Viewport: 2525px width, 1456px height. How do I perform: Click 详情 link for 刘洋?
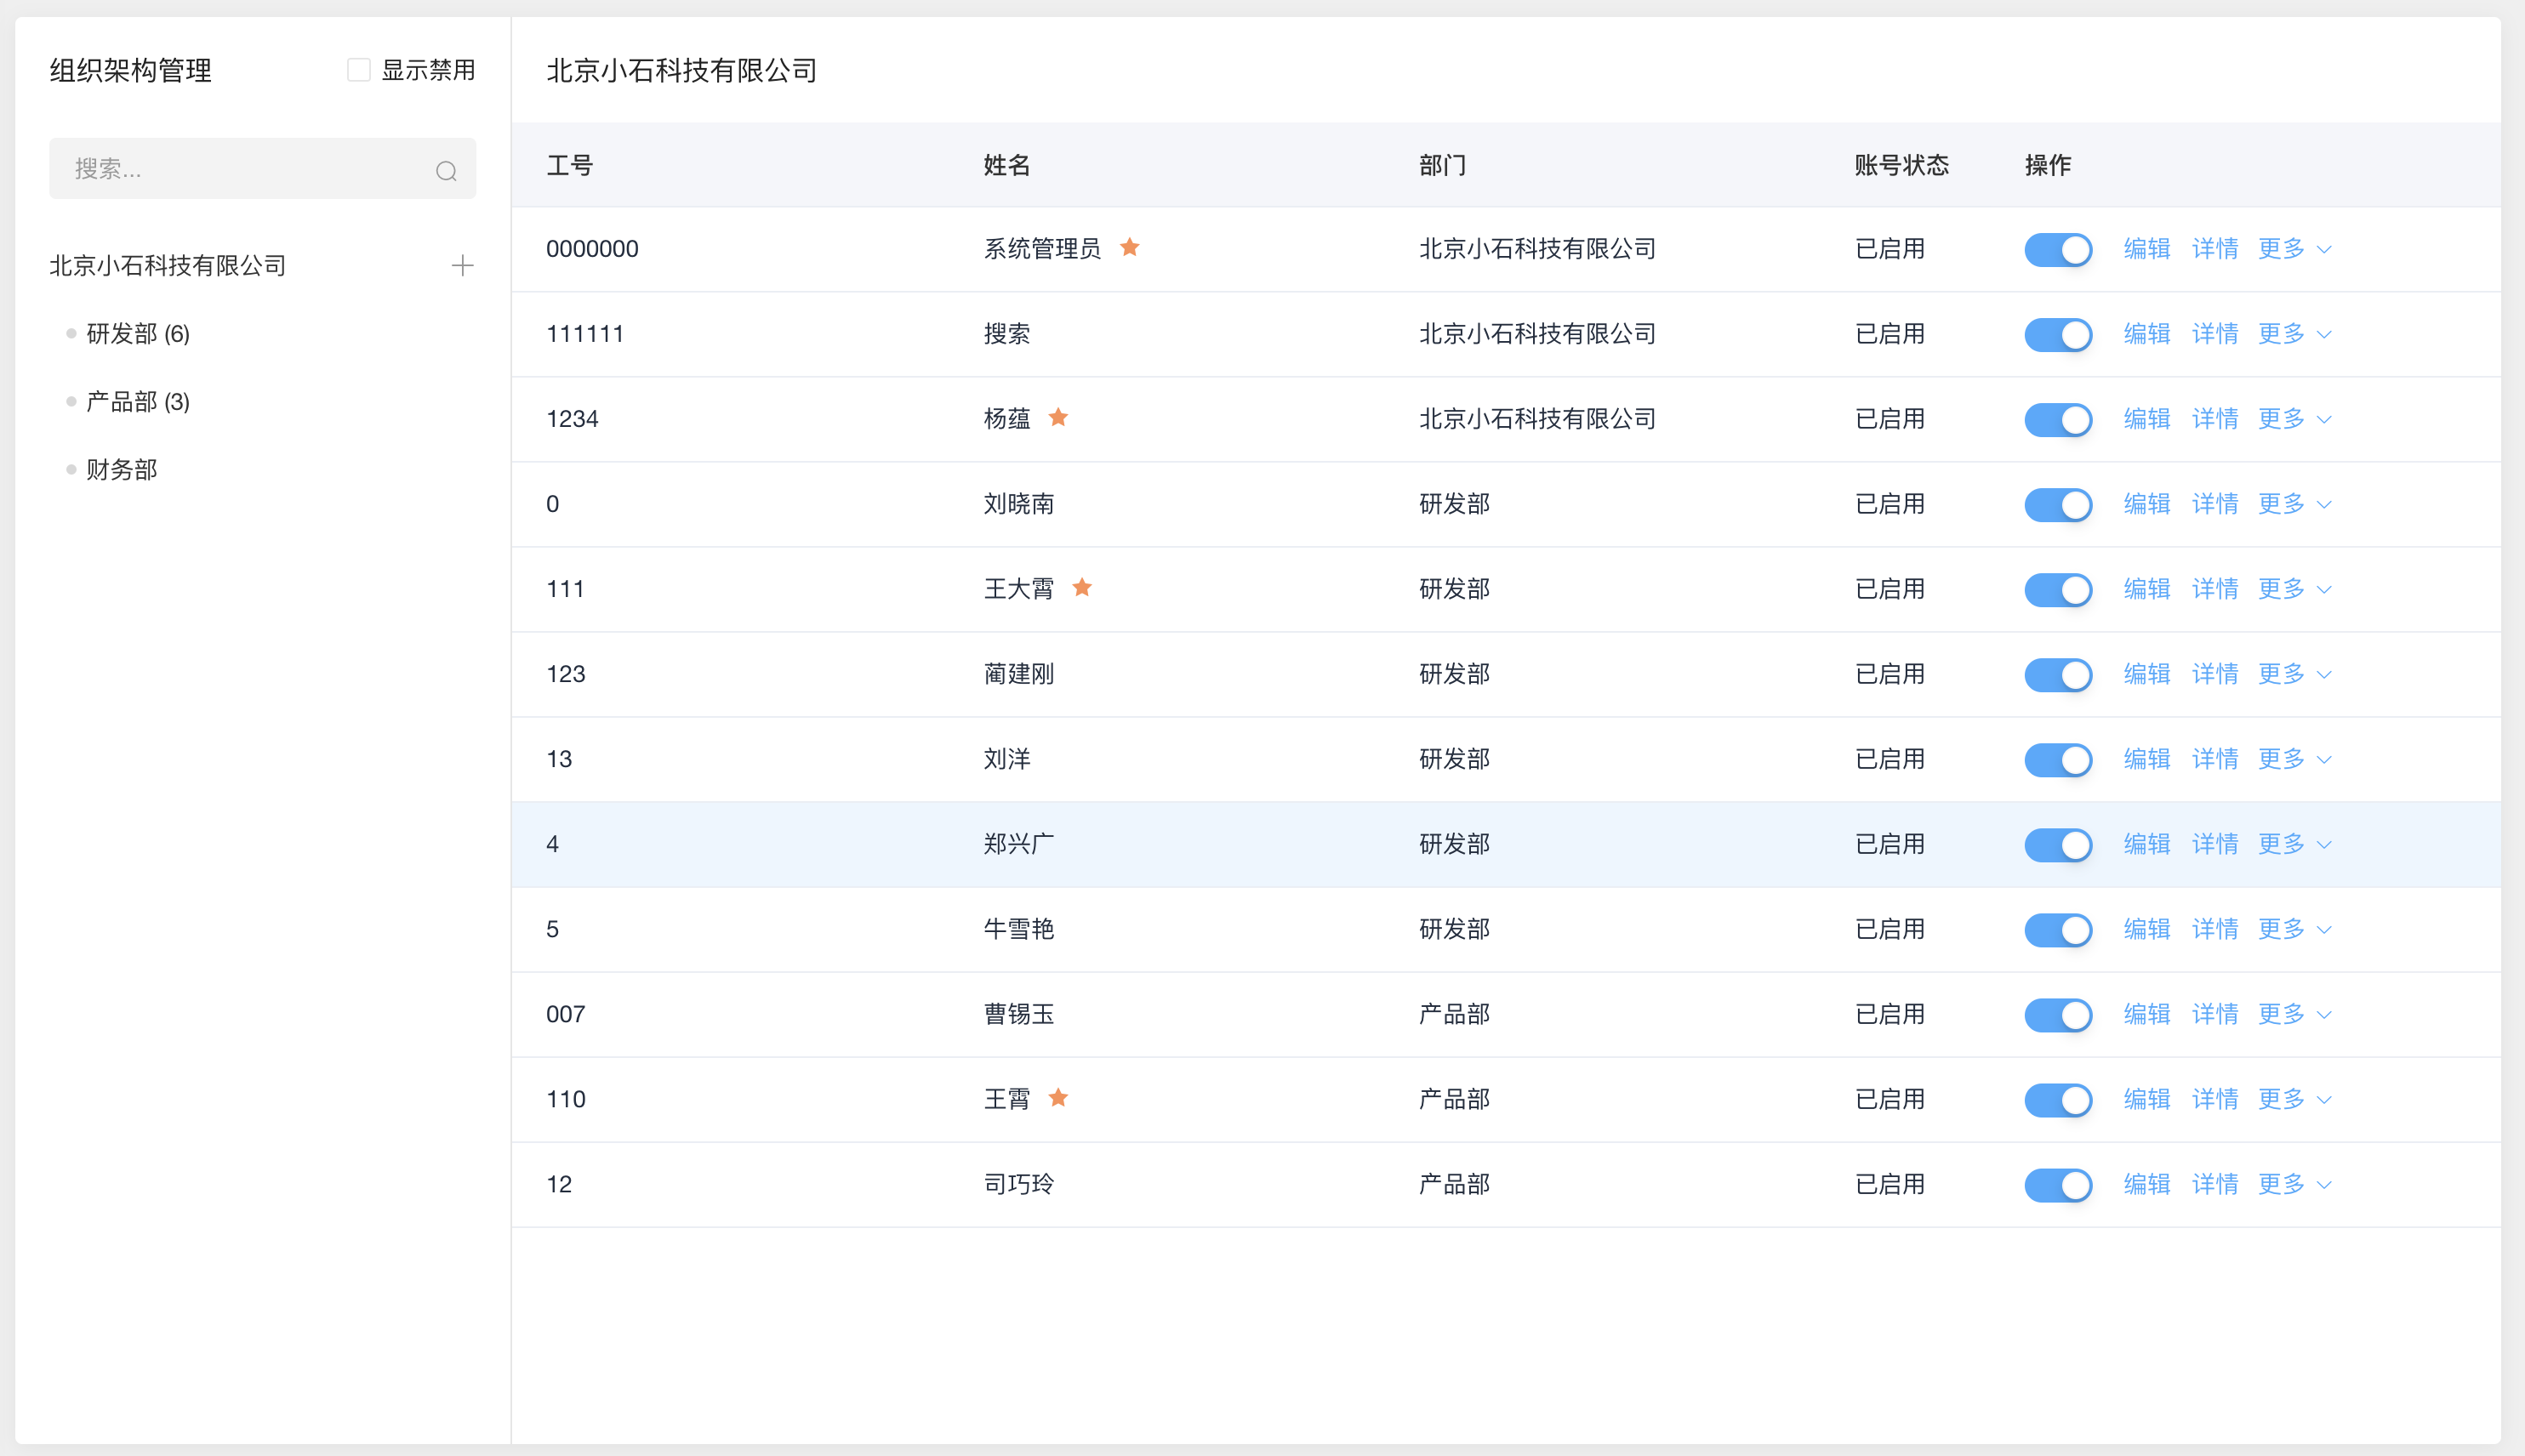point(2215,759)
